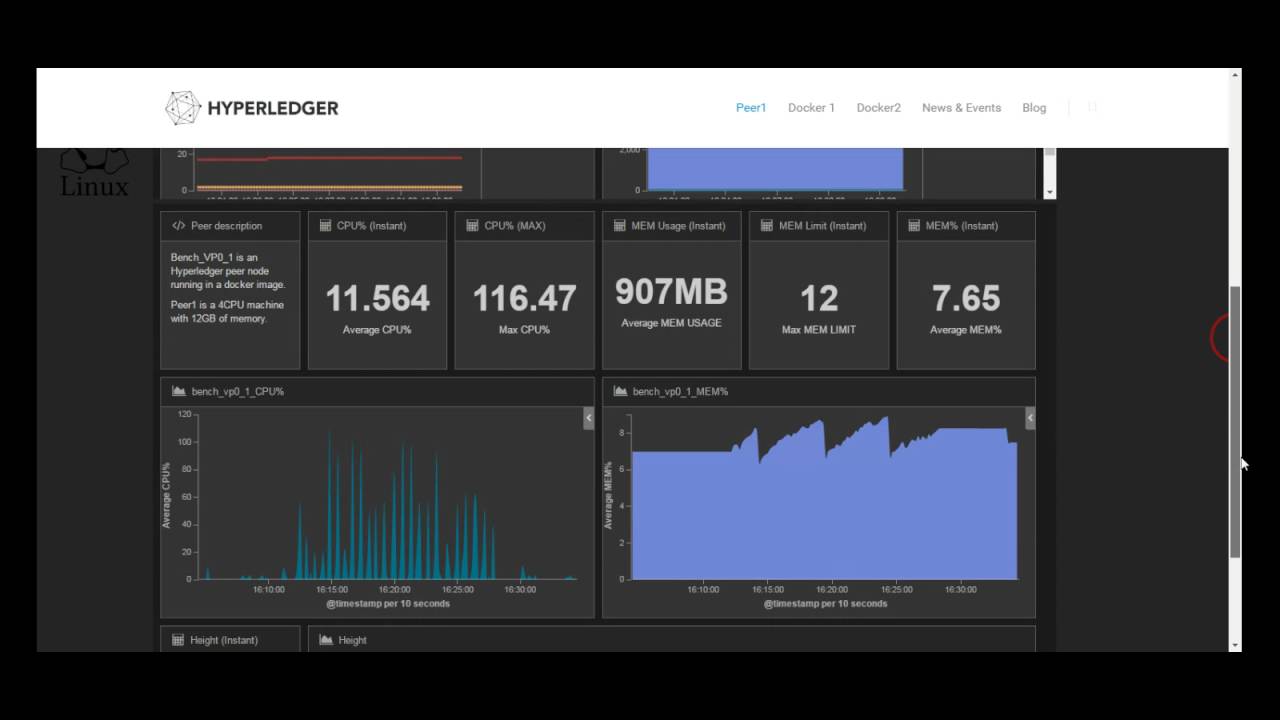This screenshot has width=1280, height=720.
Task: Click the '@timestamp per 10 seconds' label under MEM chart
Action: [x=825, y=604]
